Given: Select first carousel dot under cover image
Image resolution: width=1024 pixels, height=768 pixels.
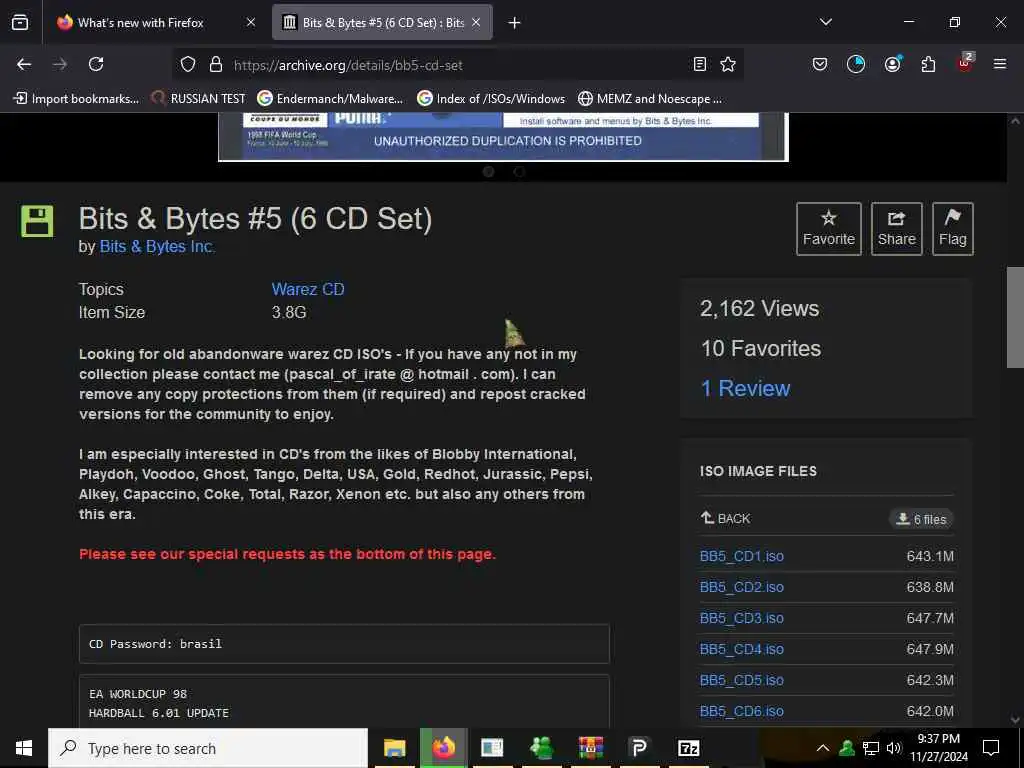Looking at the screenshot, I should pyautogui.click(x=488, y=172).
